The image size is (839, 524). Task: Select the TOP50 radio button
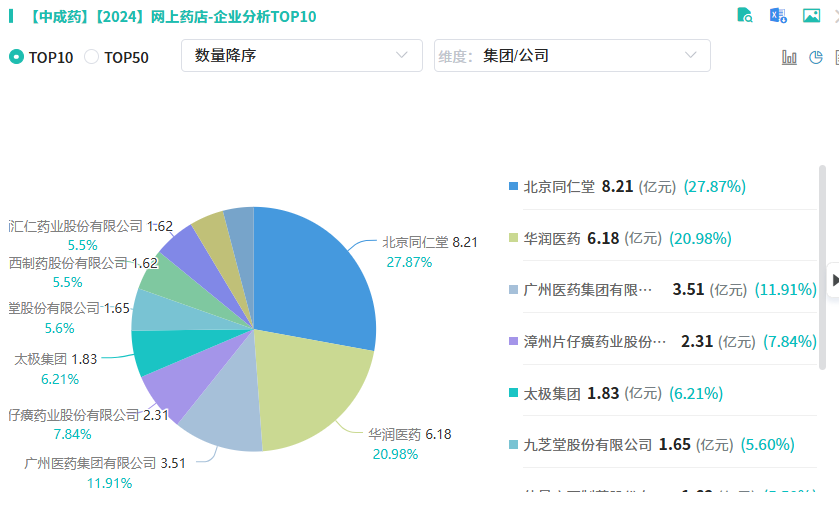point(92,57)
